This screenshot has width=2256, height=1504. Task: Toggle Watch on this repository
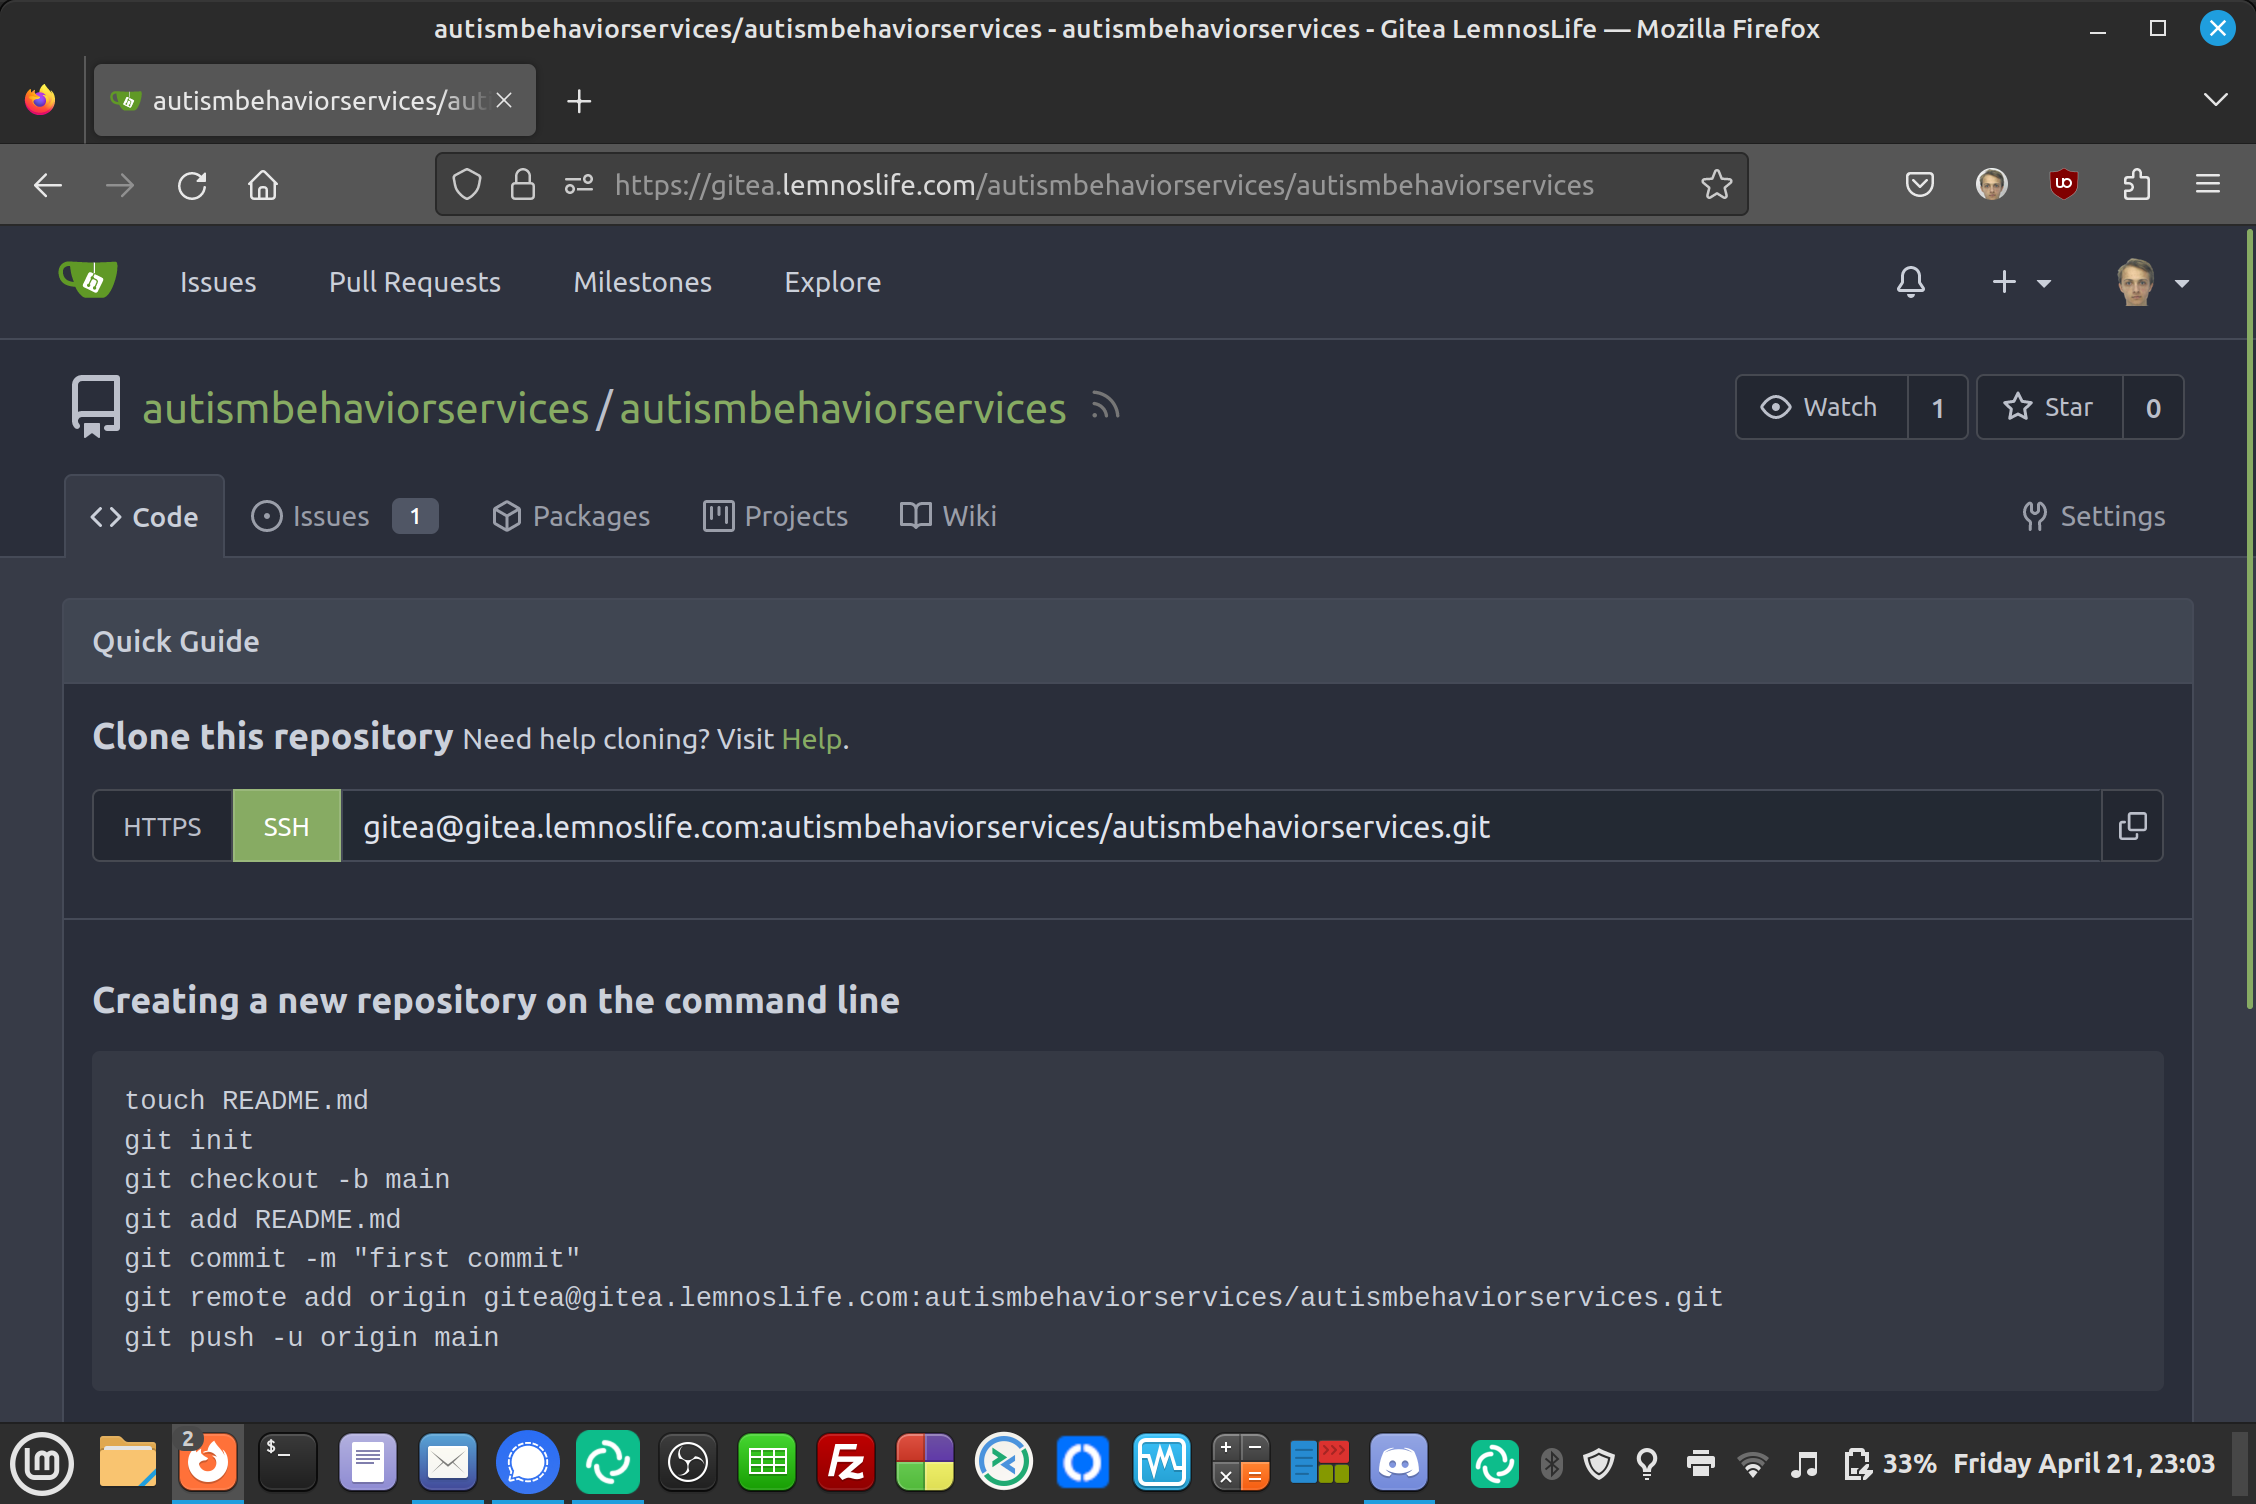pyautogui.click(x=1821, y=407)
